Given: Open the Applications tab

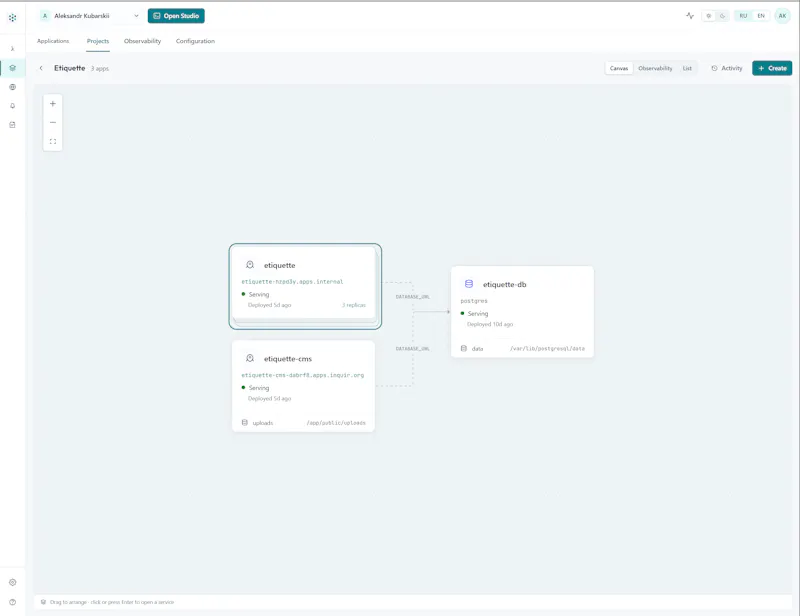Looking at the screenshot, I should [x=53, y=41].
